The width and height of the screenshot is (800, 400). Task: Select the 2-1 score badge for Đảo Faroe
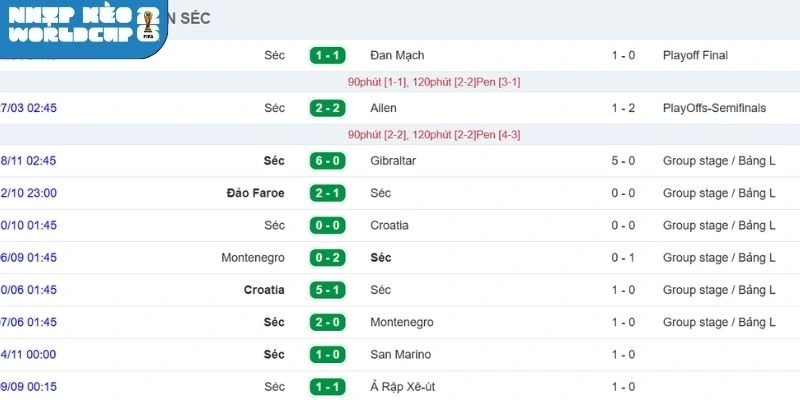[327, 193]
